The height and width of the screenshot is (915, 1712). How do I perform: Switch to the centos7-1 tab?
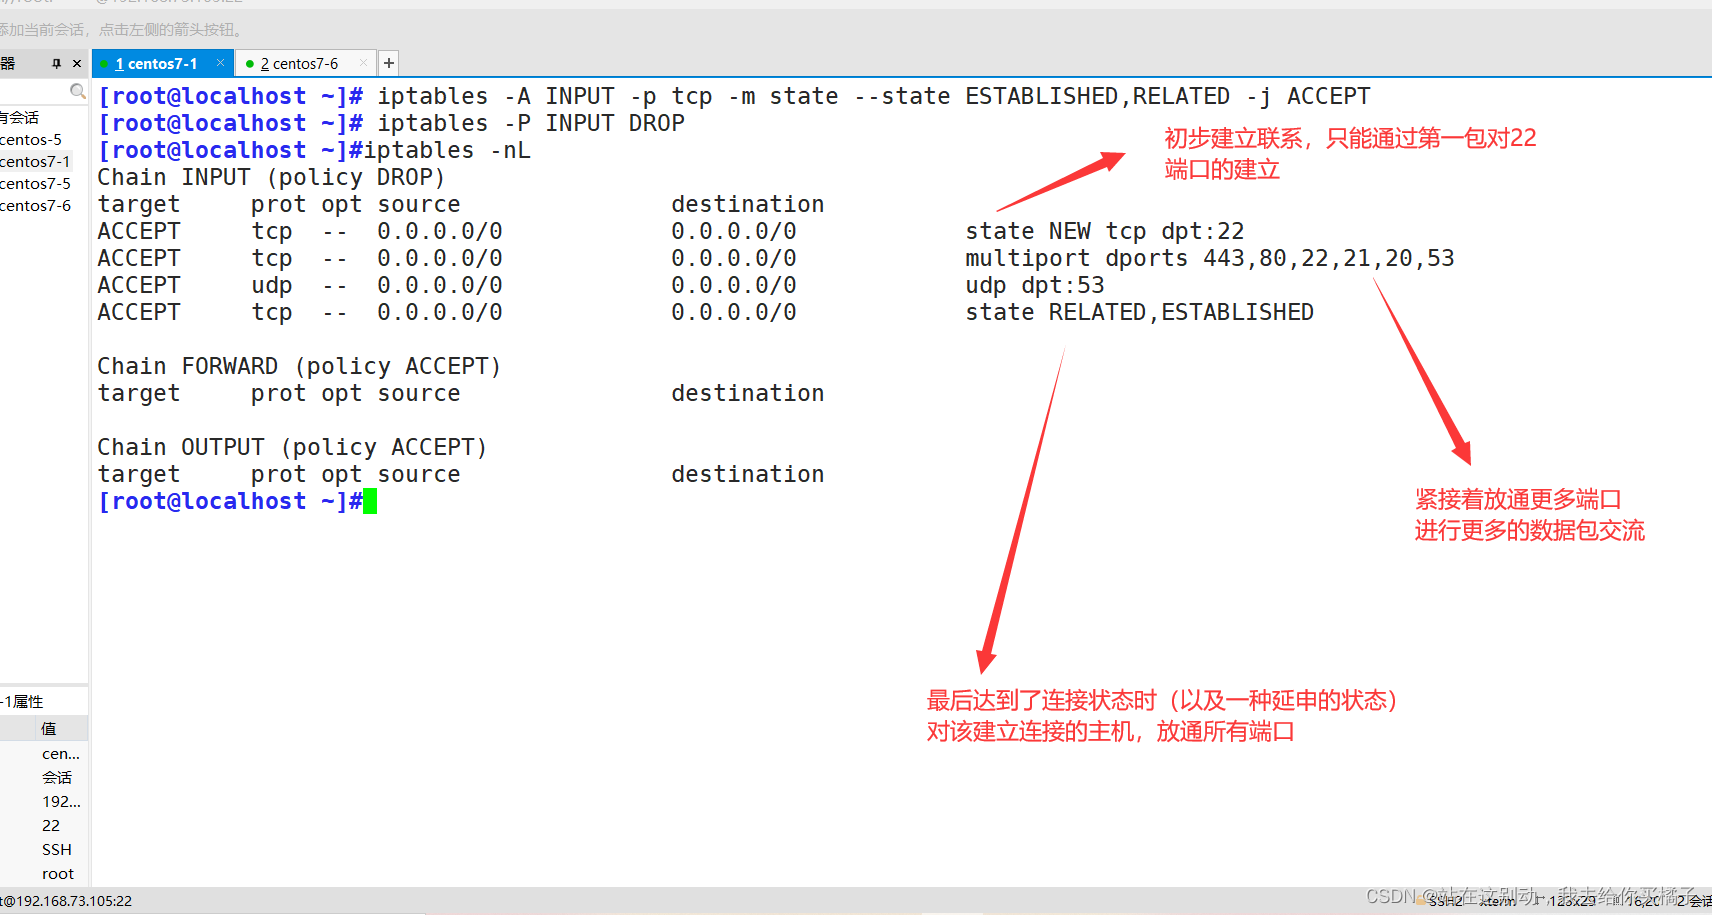coord(160,63)
